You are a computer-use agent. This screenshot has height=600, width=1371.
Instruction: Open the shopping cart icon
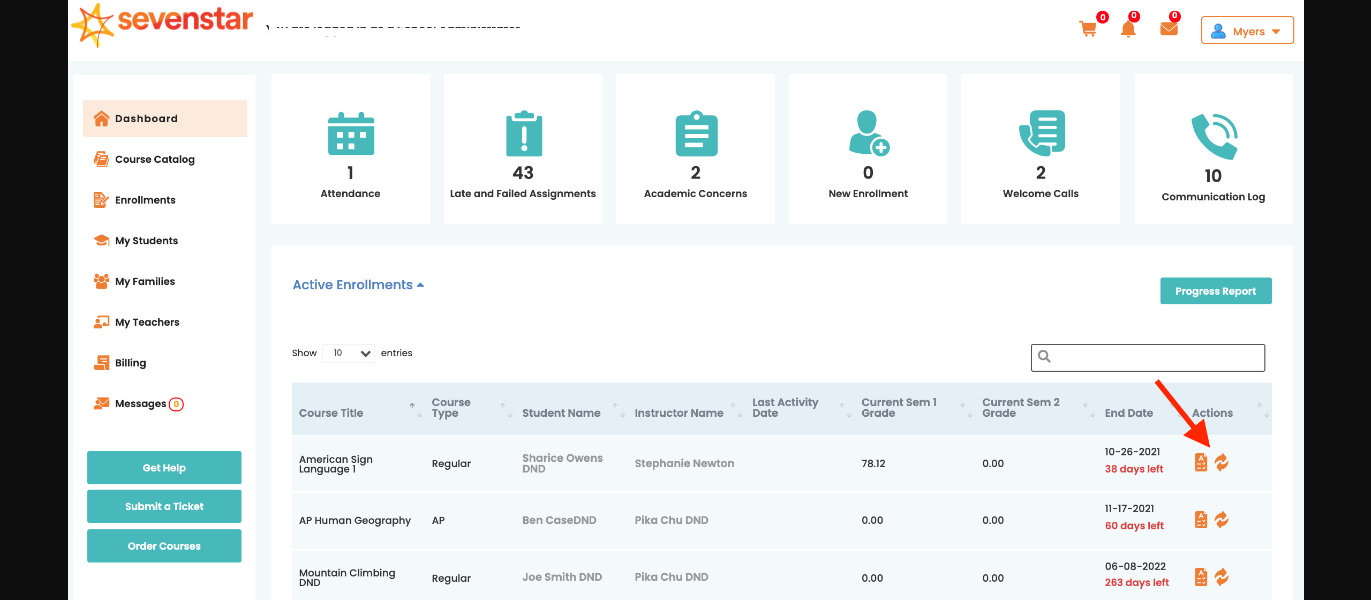point(1088,29)
